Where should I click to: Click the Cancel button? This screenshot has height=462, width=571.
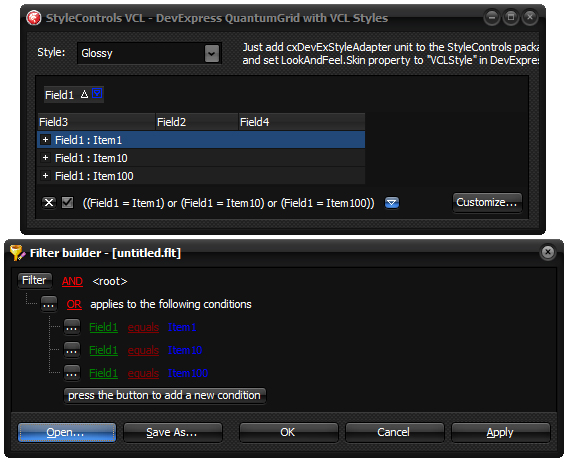[394, 433]
